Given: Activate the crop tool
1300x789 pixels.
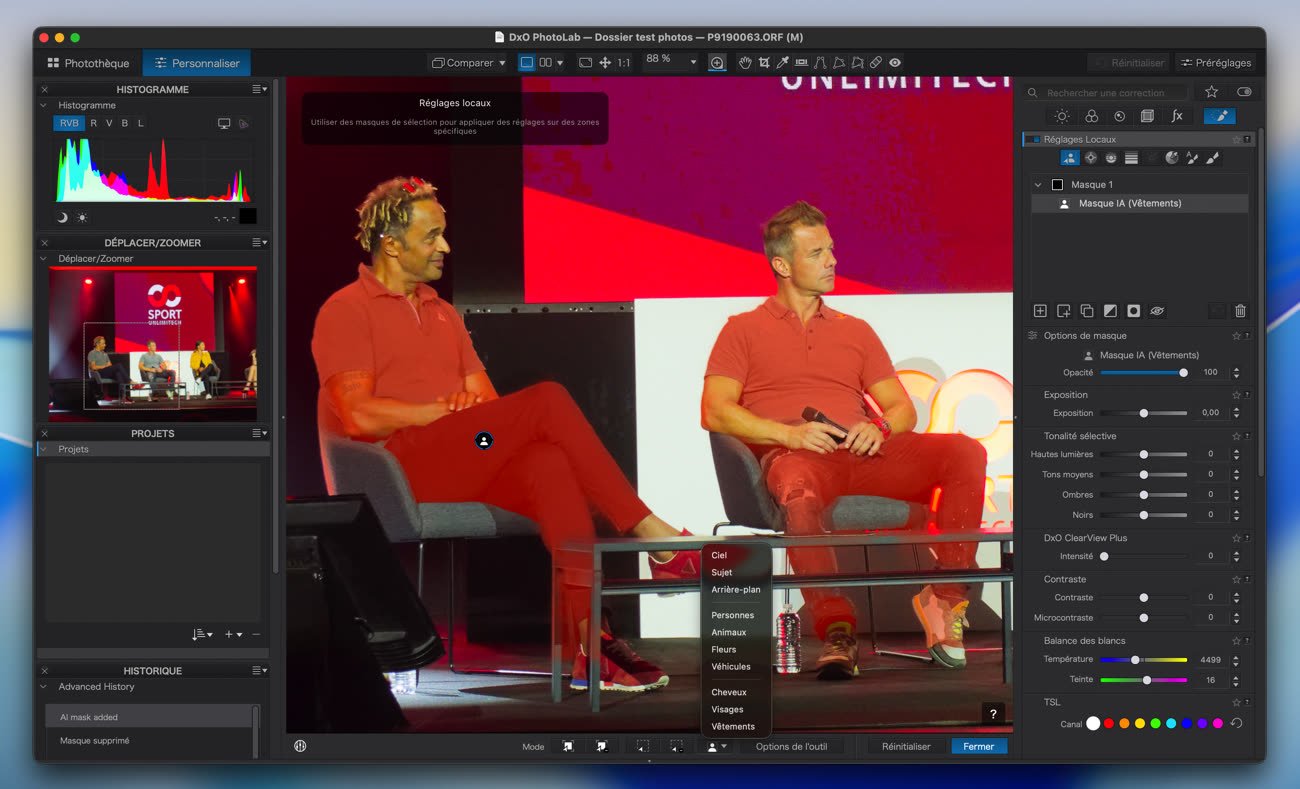Looking at the screenshot, I should coord(764,62).
